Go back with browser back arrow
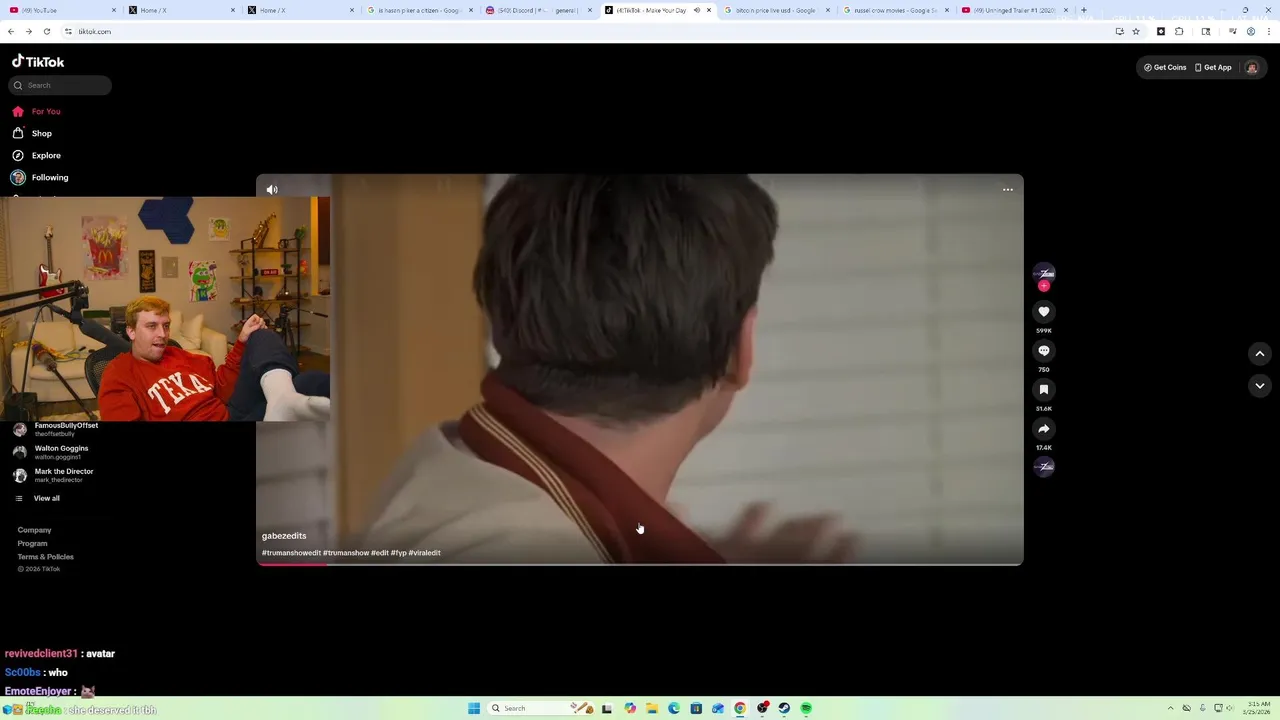Viewport: 1280px width, 720px height. tap(11, 31)
